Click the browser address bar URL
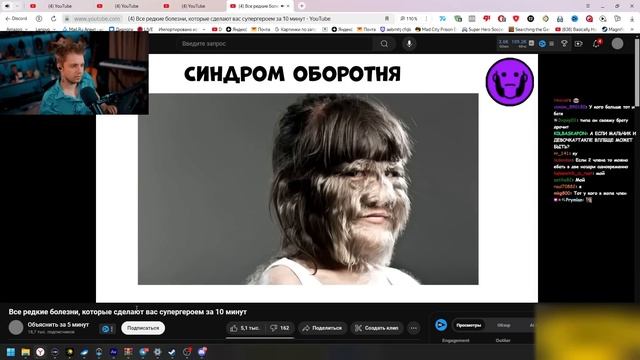This screenshot has width=640, height=360. 97,18
